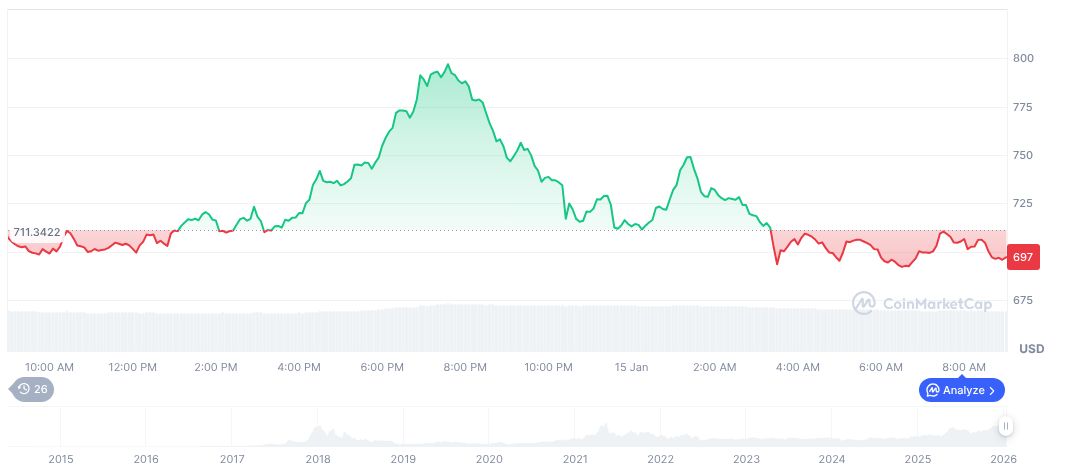The width and height of the screenshot is (1072, 470).
Task: Select 2023 on the mini timeline
Action: pos(746,459)
